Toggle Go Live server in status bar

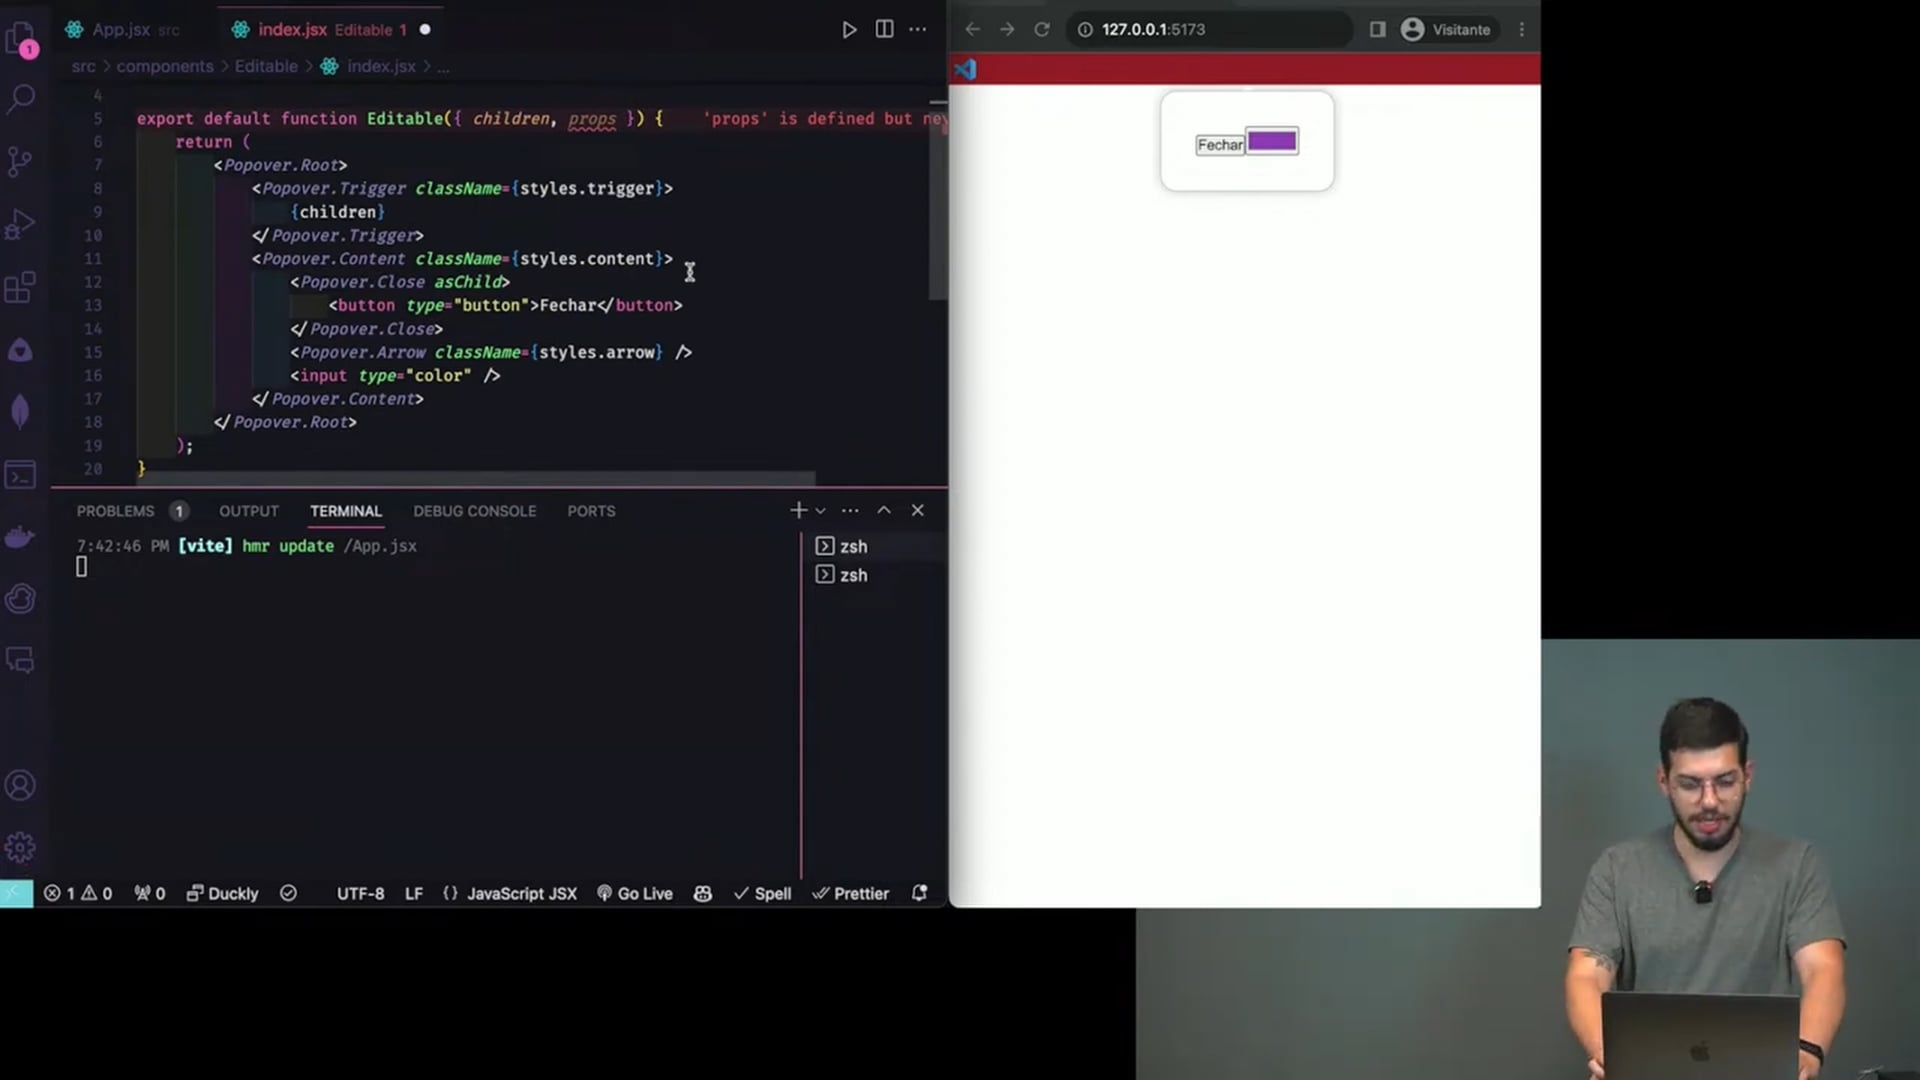[x=634, y=893]
